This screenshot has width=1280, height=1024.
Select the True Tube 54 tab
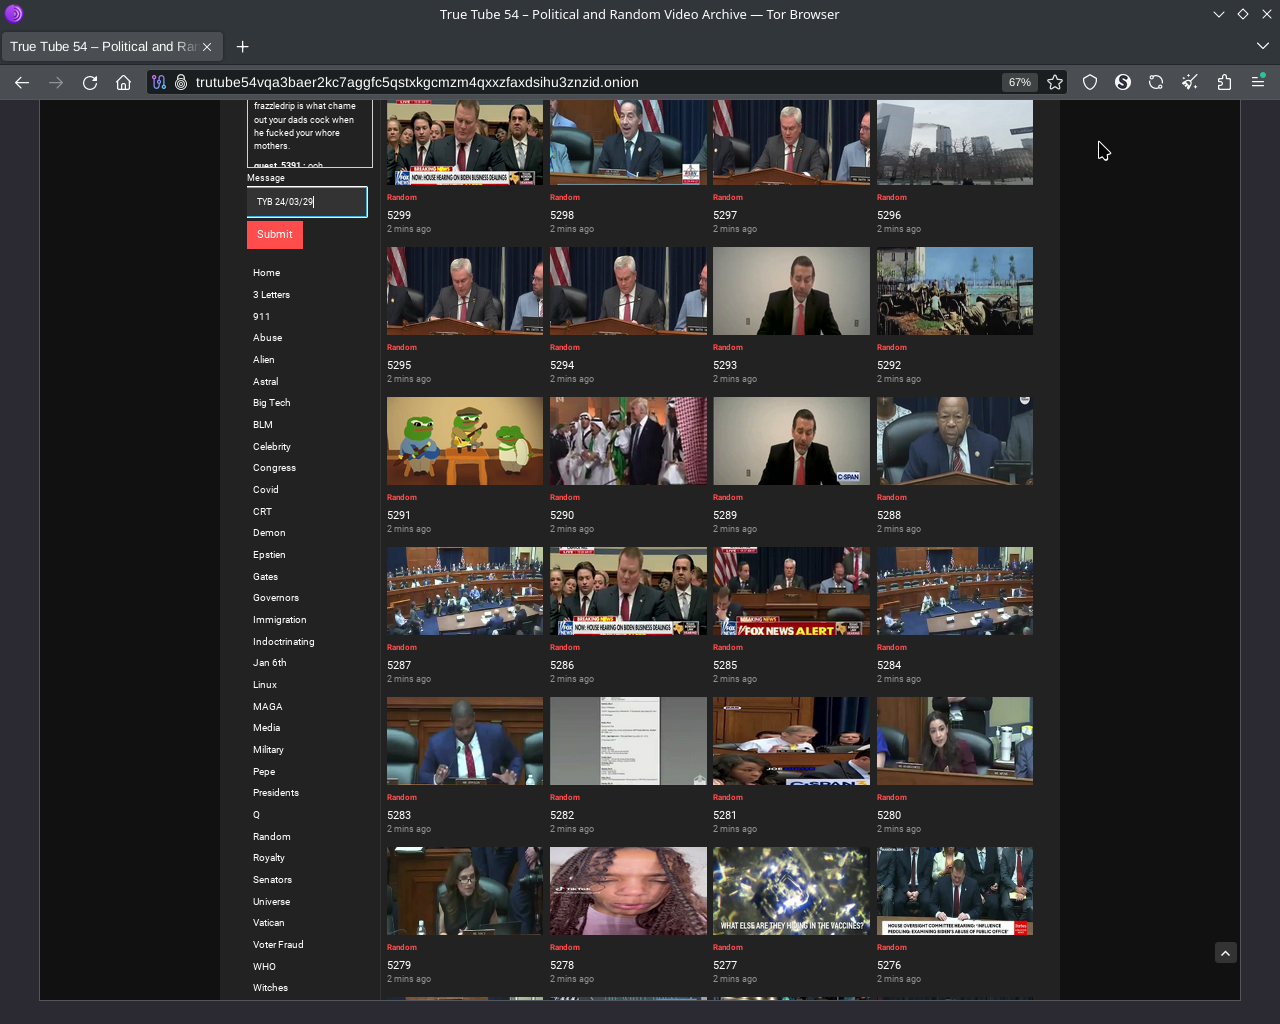(x=111, y=47)
